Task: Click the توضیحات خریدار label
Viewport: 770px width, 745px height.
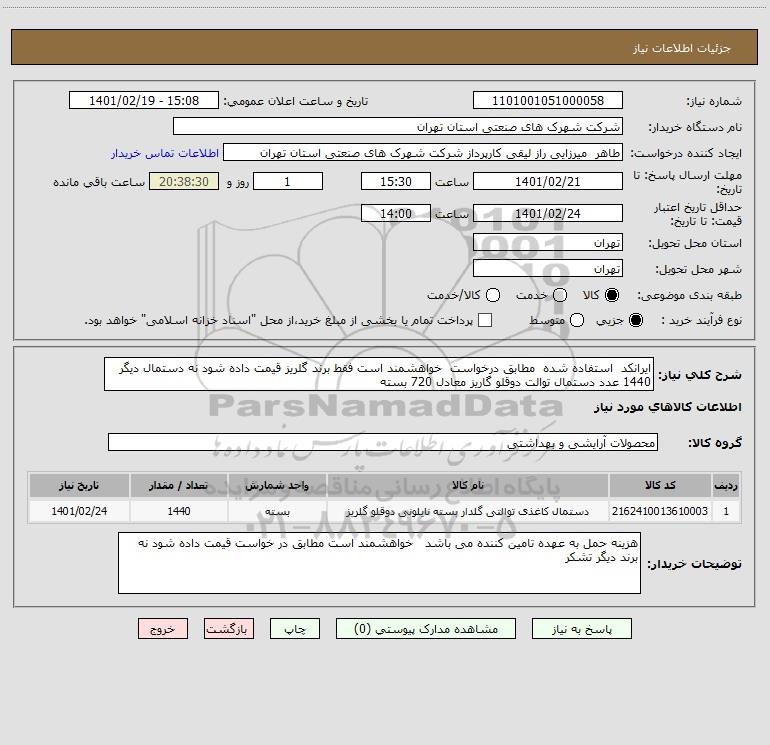Action: click(x=694, y=564)
